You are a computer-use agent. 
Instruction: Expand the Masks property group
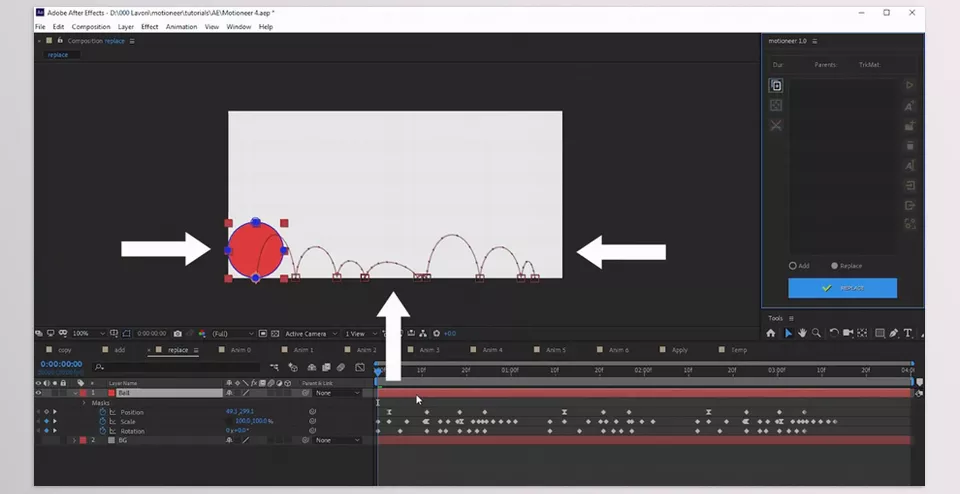pos(84,403)
